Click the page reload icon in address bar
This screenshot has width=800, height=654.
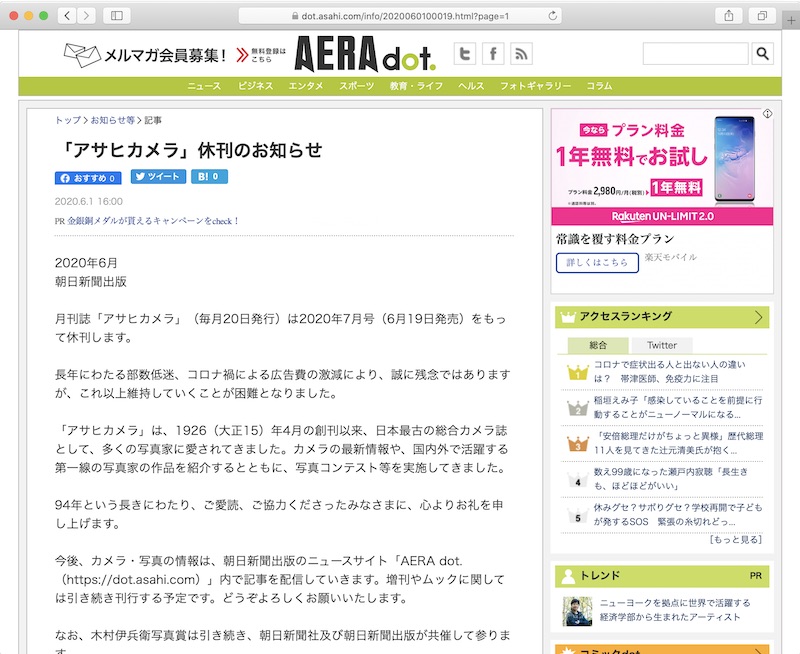tap(551, 15)
